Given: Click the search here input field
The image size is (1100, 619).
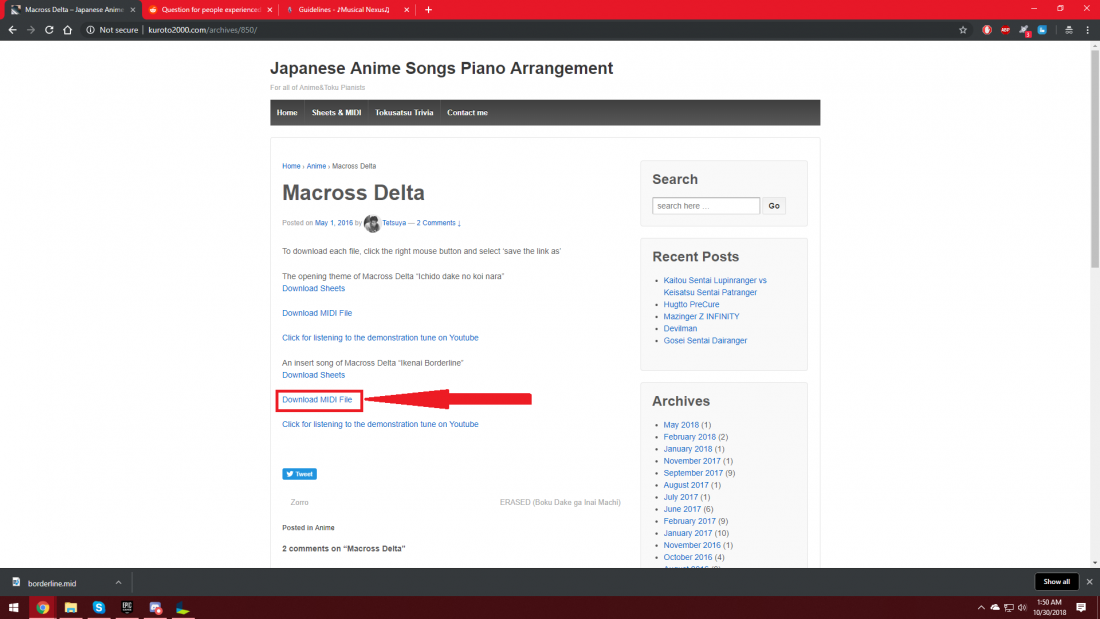Looking at the screenshot, I should click(x=706, y=206).
